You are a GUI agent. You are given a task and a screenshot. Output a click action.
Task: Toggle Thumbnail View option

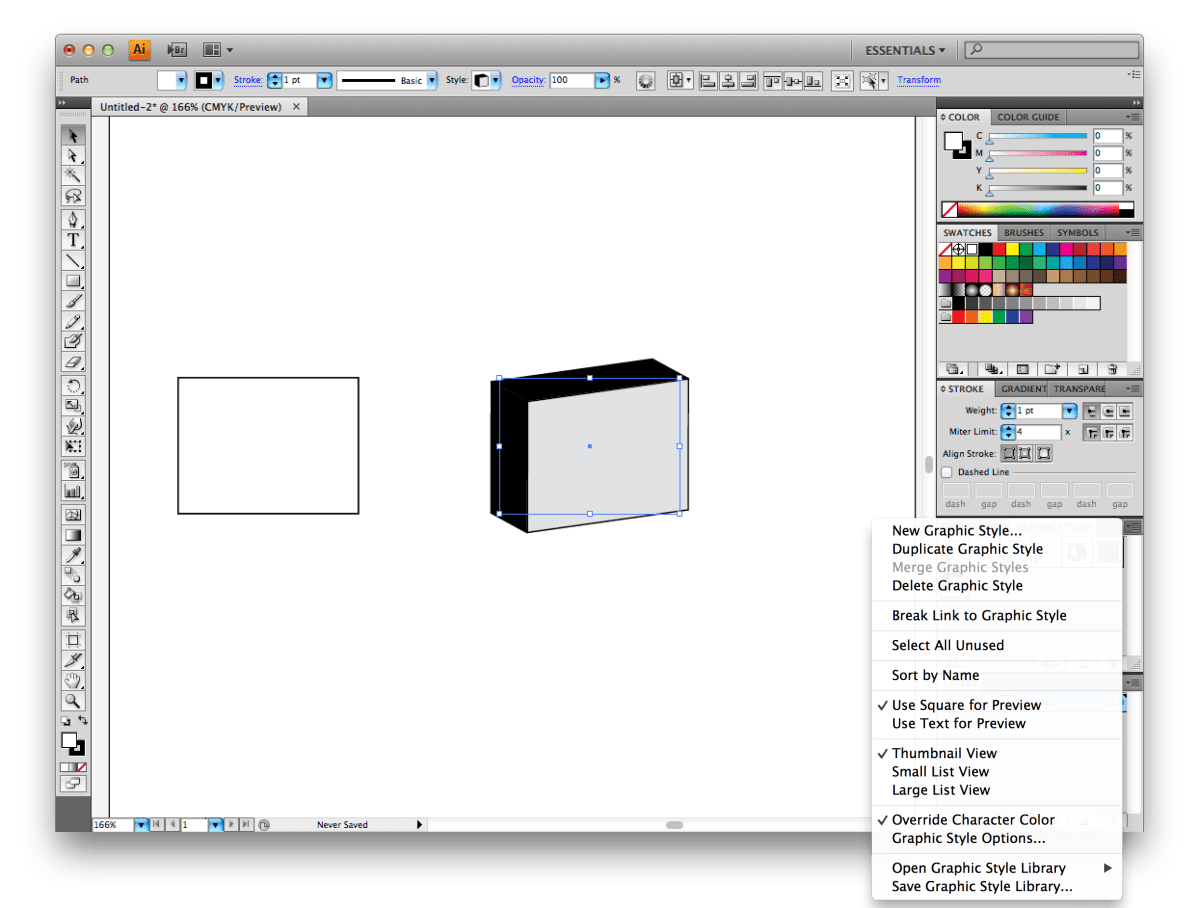pyautogui.click(x=944, y=753)
